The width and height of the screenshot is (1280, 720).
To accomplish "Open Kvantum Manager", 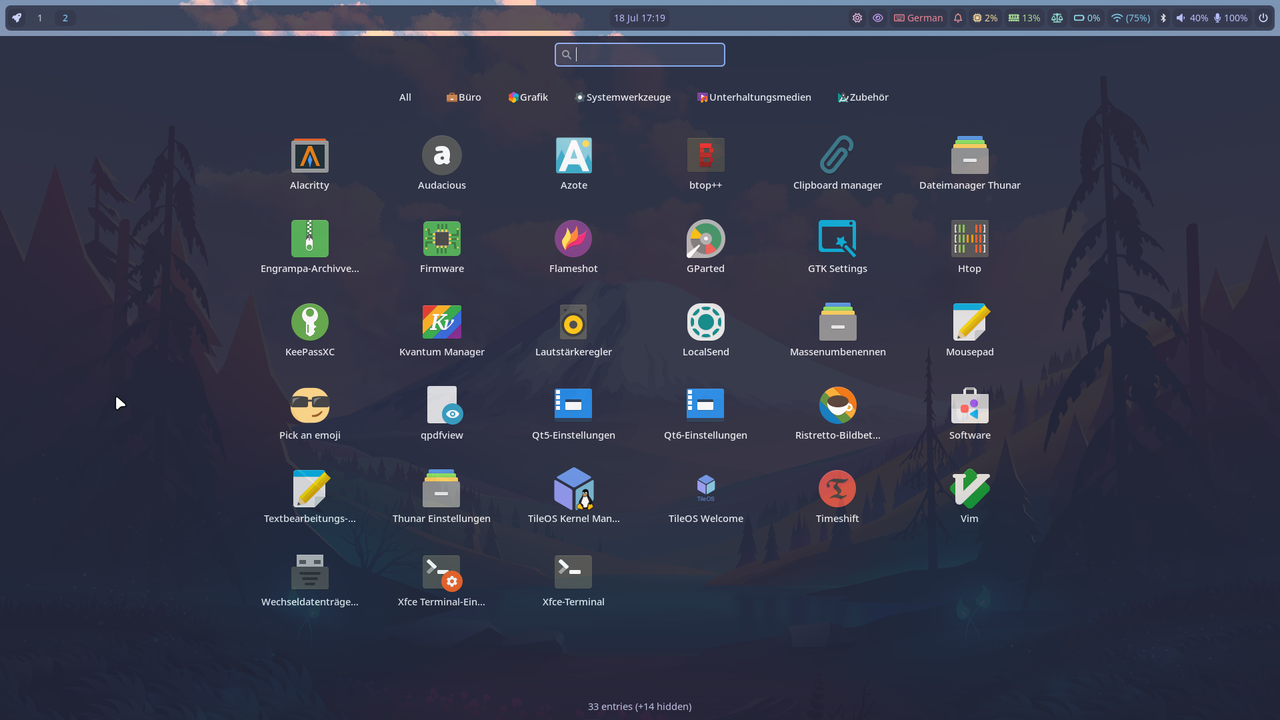I will click(x=442, y=330).
